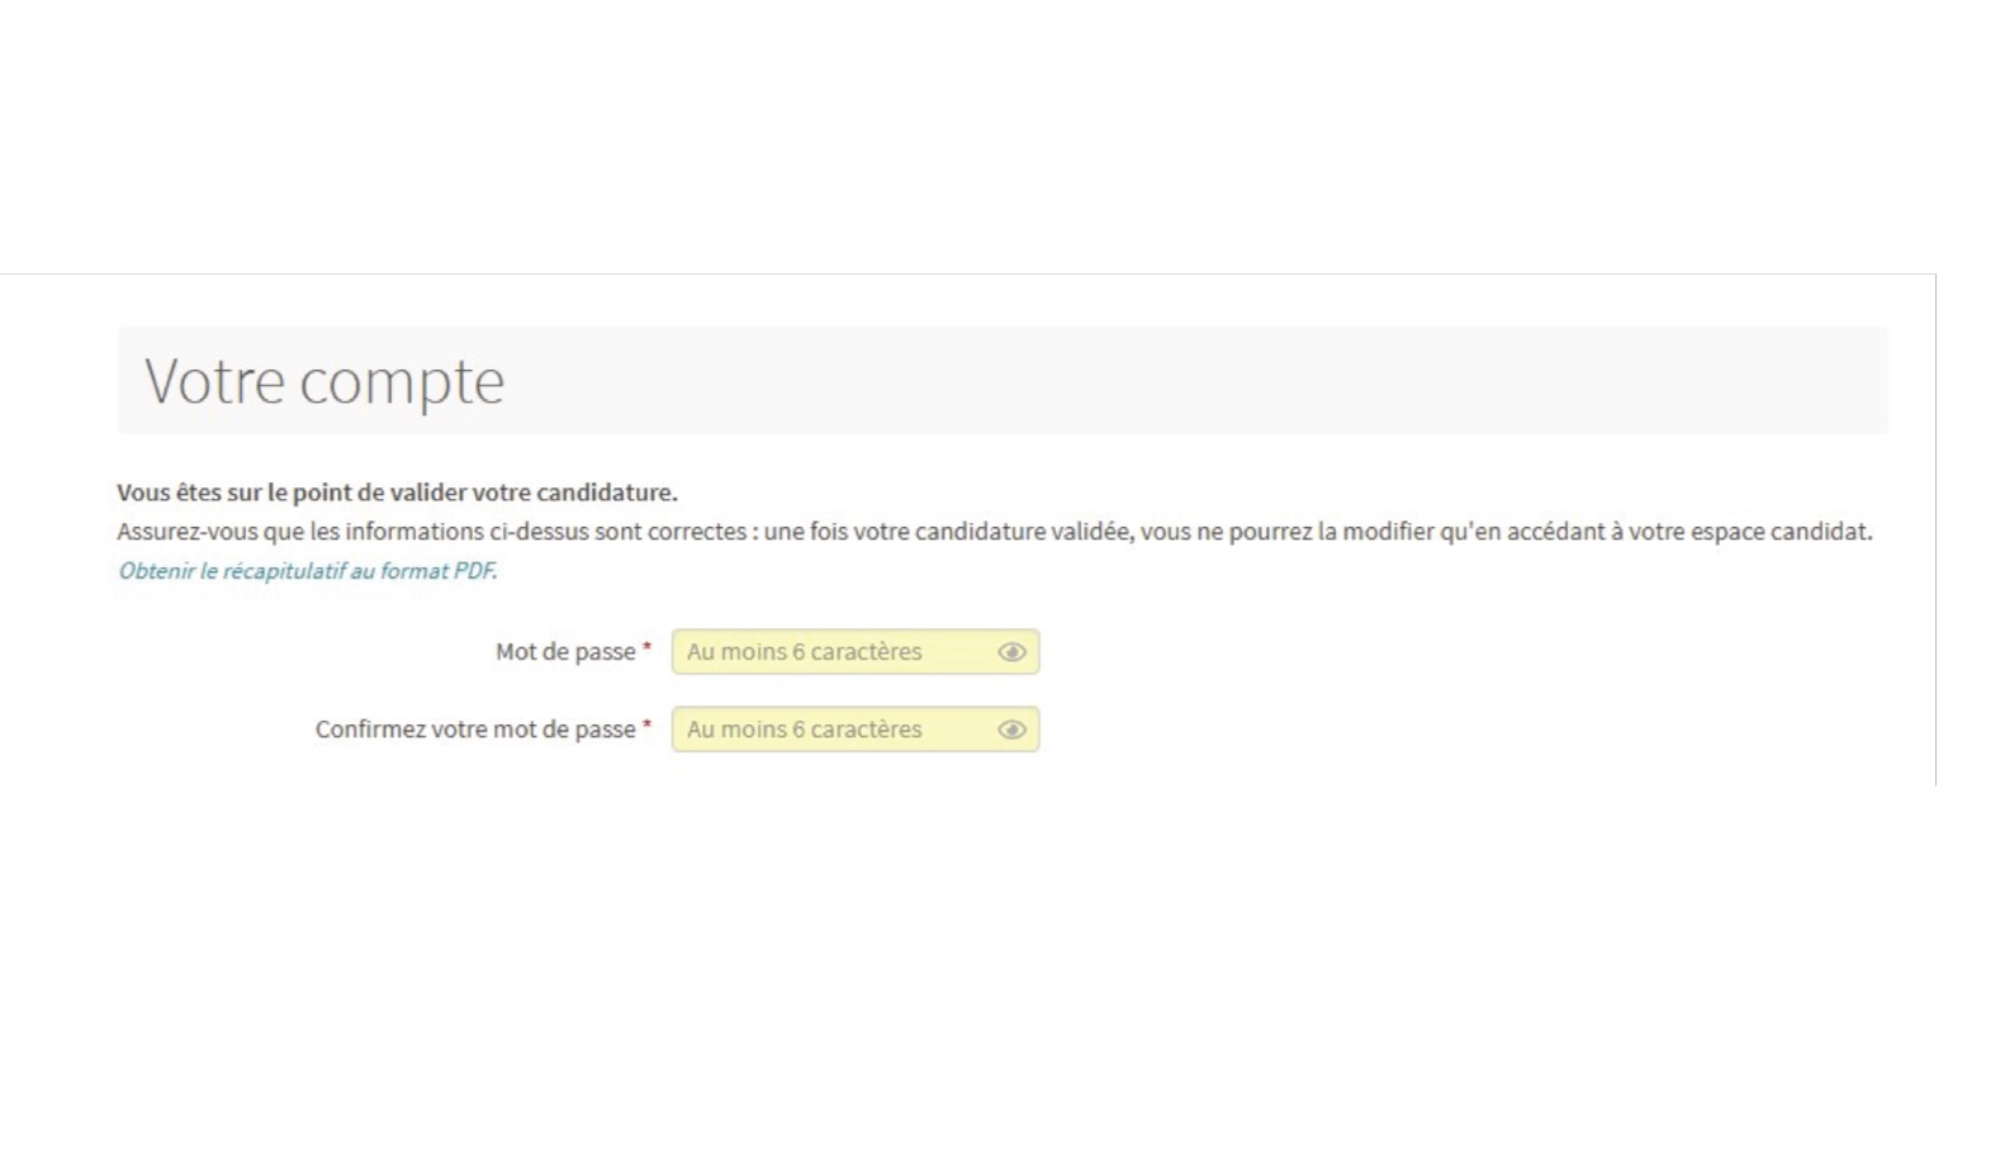2000x1150 pixels.
Task: Open the PDF récapitulatif link
Action: coord(307,571)
